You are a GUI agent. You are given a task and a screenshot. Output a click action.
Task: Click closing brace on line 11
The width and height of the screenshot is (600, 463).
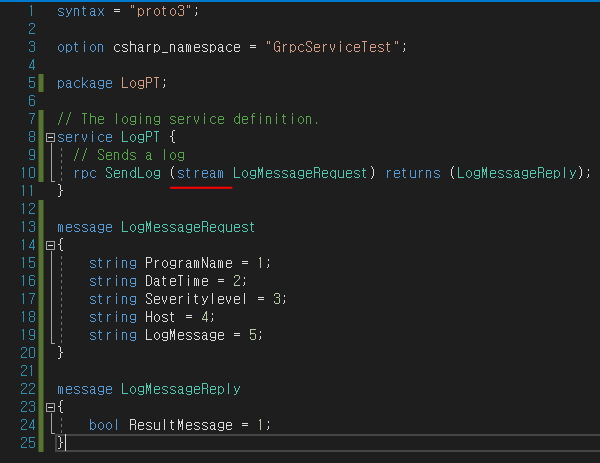[x=60, y=191]
